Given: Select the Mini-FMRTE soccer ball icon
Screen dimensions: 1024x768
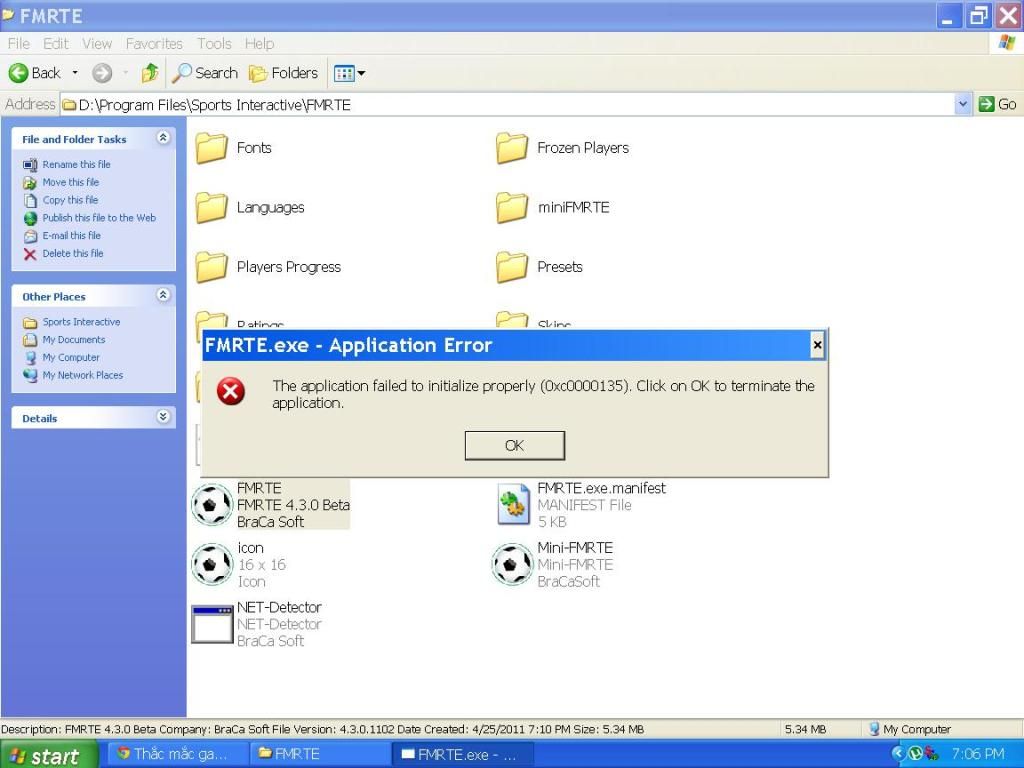Looking at the screenshot, I should tap(512, 564).
